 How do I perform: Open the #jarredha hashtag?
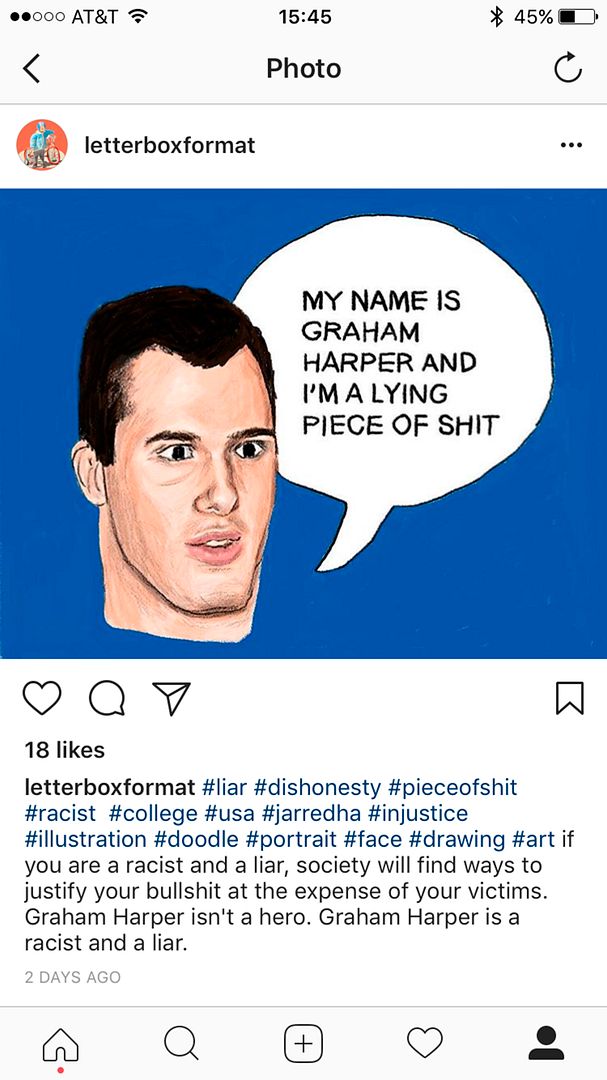[311, 813]
